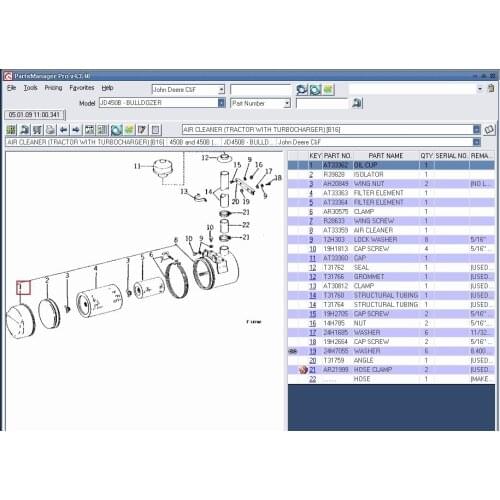
Task: Select the HOSE CLAMP row
Action: tap(391, 370)
